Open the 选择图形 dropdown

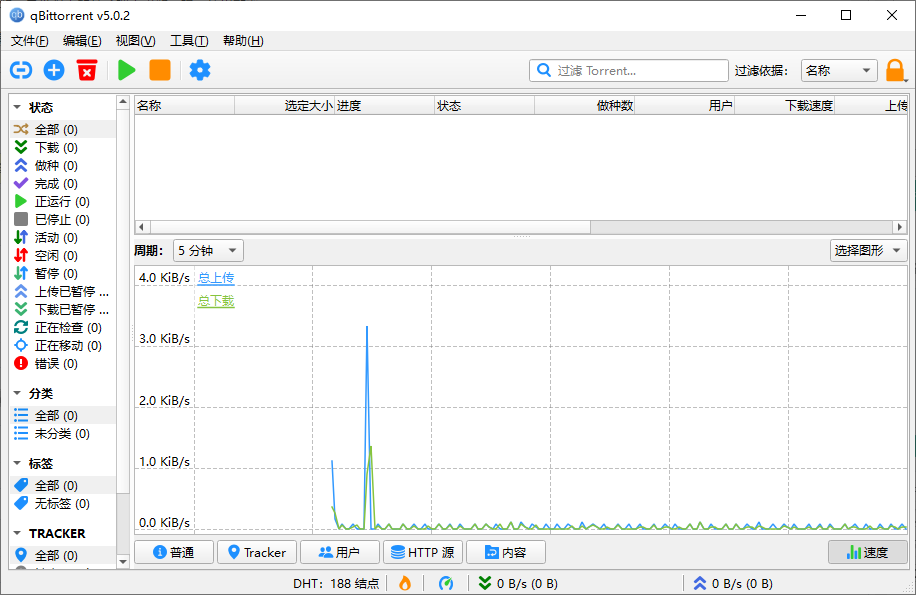click(868, 250)
